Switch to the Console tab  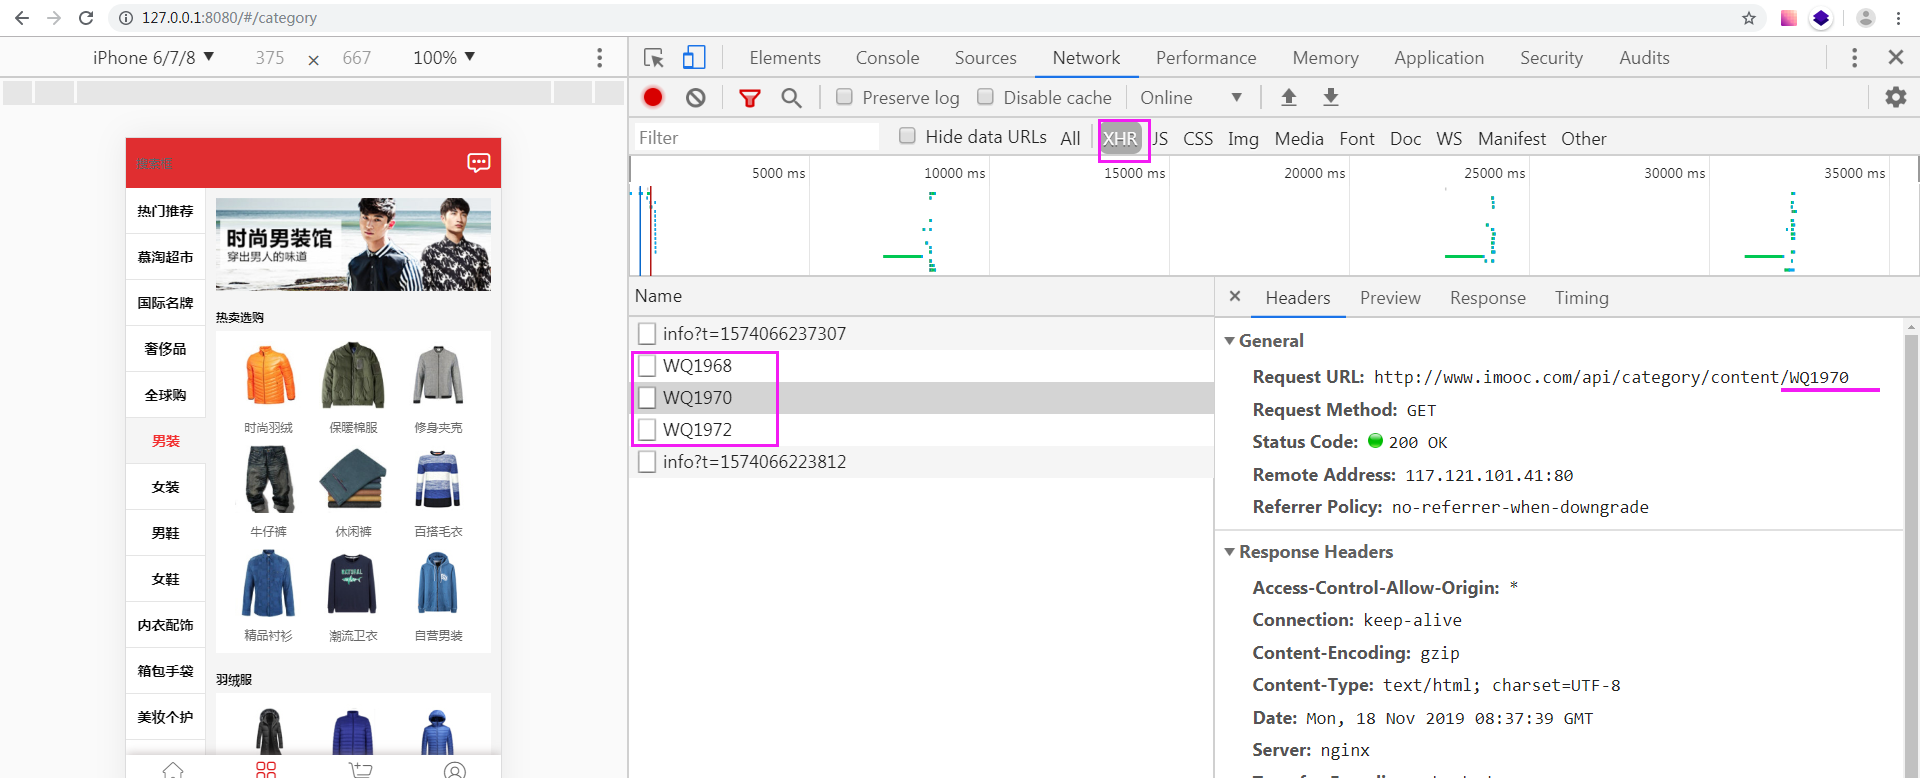pos(887,58)
